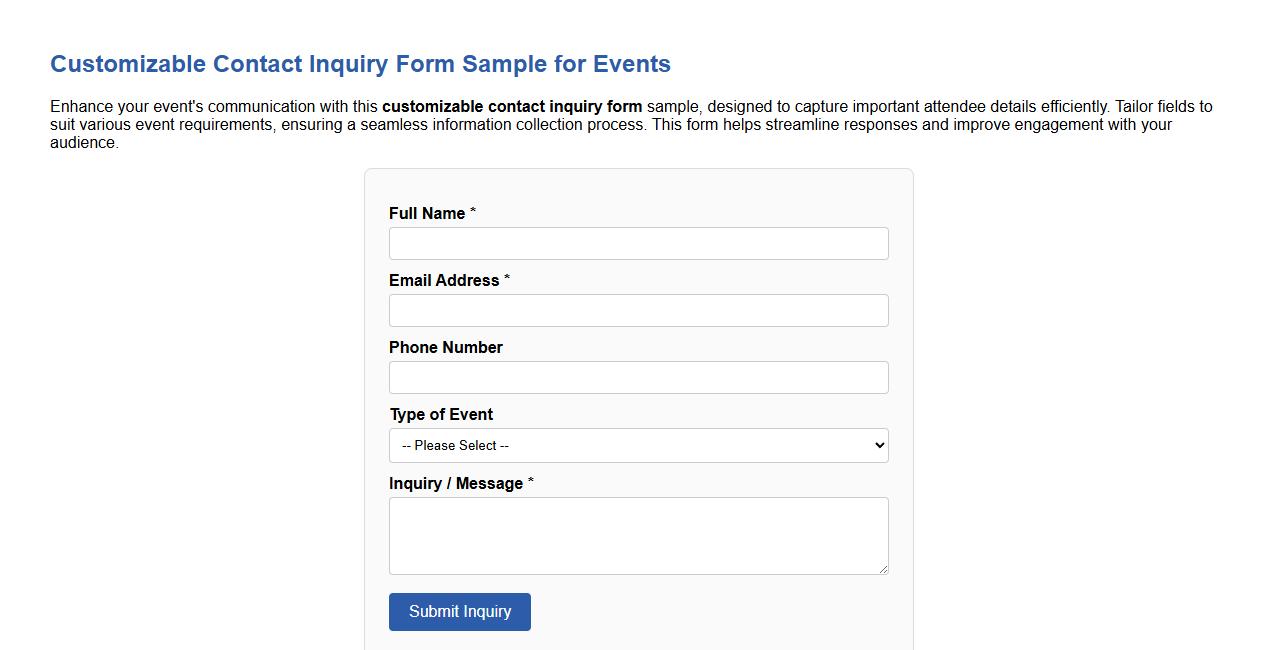Click the Full Name label
The image size is (1278, 650).
[424, 213]
